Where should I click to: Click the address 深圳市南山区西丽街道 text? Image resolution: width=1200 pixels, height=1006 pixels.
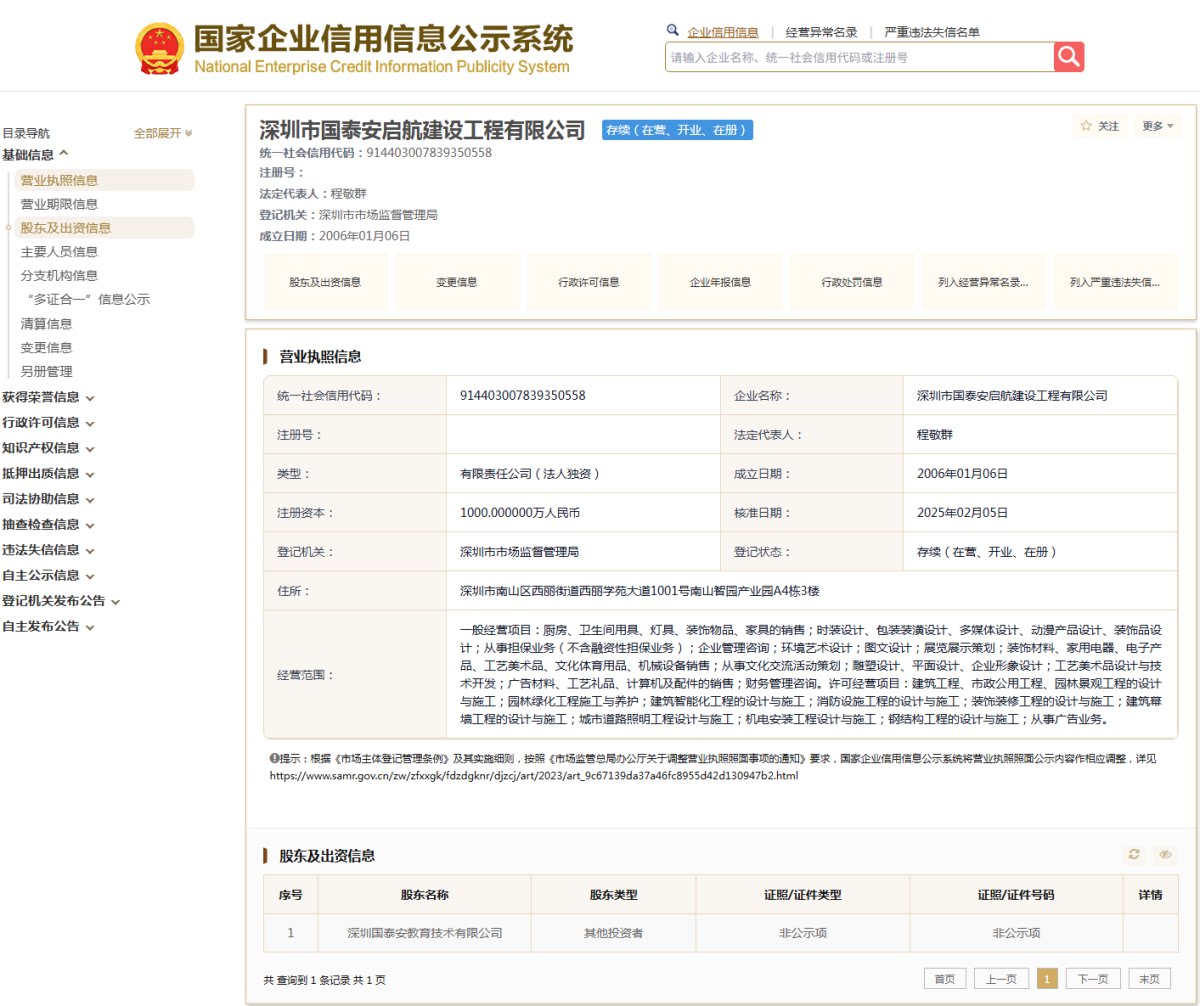[640, 591]
